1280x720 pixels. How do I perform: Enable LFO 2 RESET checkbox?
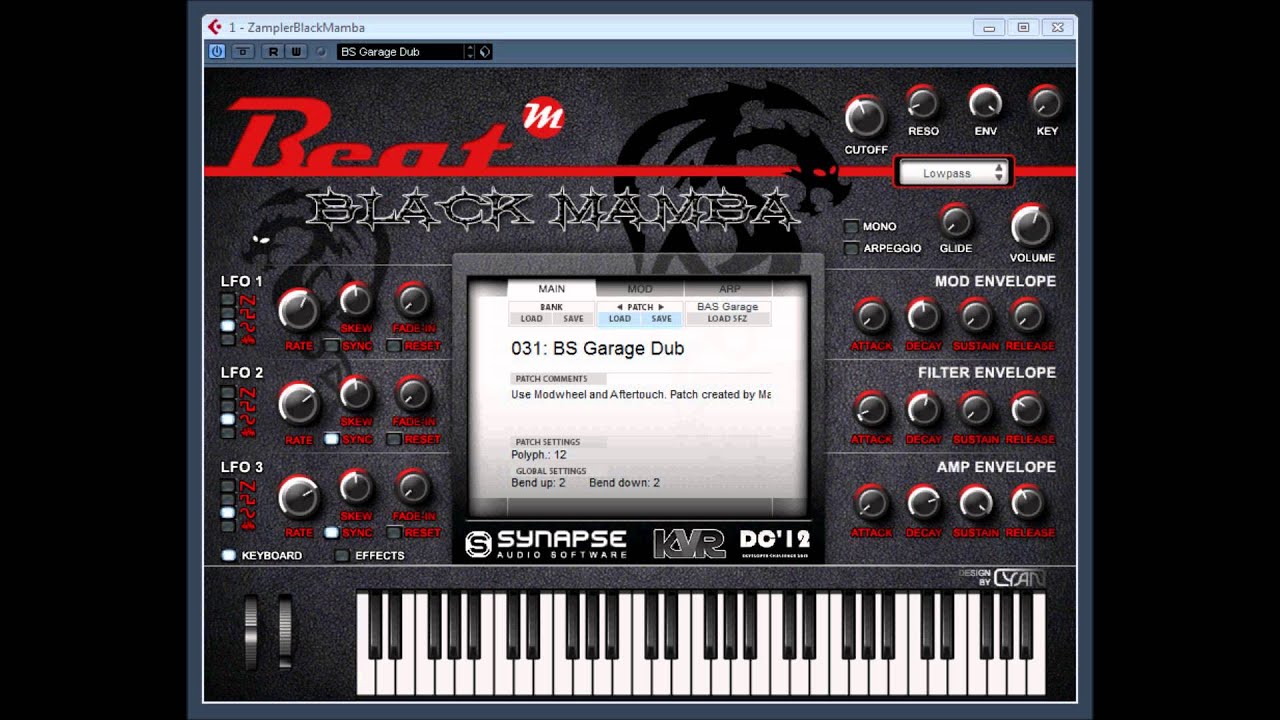(x=393, y=439)
